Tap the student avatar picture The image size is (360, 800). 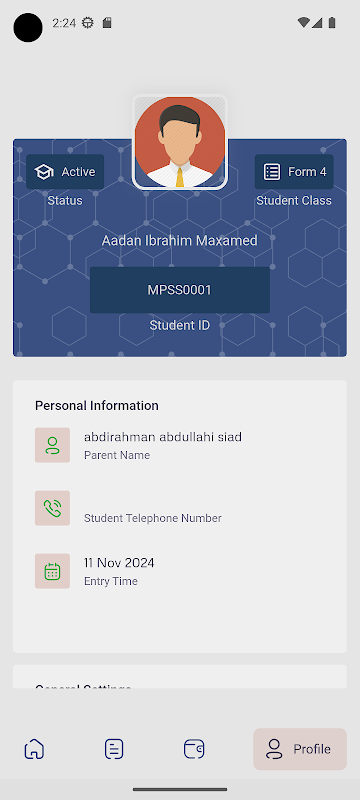(179, 142)
